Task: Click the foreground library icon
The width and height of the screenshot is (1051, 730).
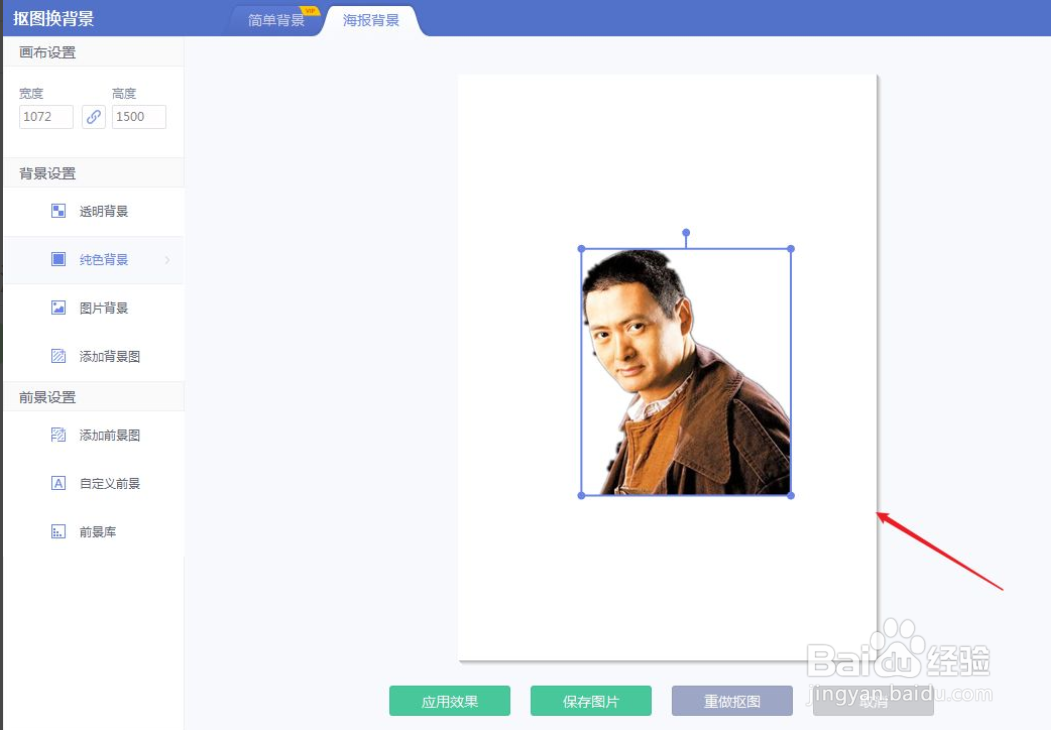Action: (x=58, y=532)
